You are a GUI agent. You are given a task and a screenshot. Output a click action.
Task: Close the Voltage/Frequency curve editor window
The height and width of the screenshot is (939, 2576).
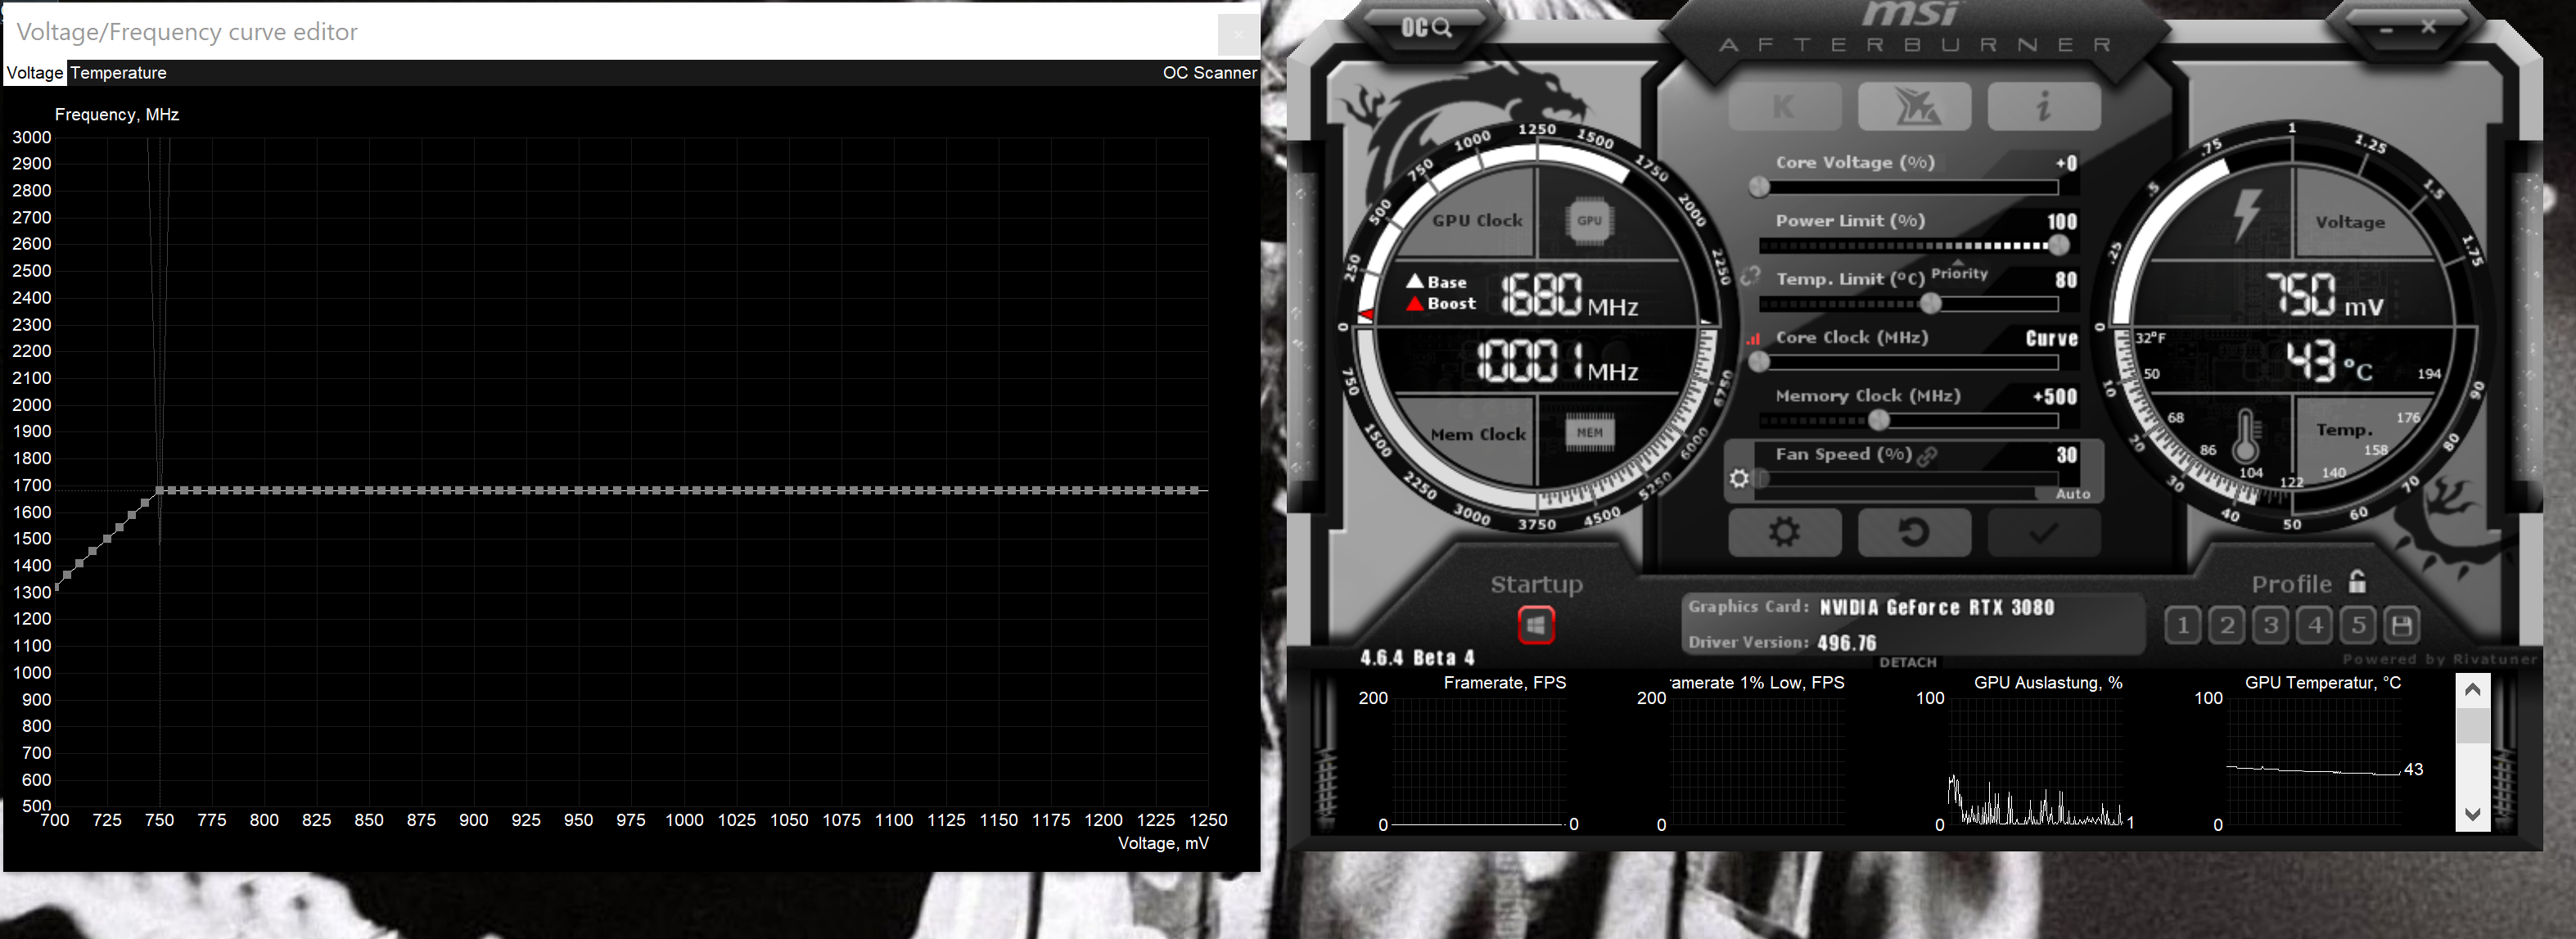[x=1238, y=35]
